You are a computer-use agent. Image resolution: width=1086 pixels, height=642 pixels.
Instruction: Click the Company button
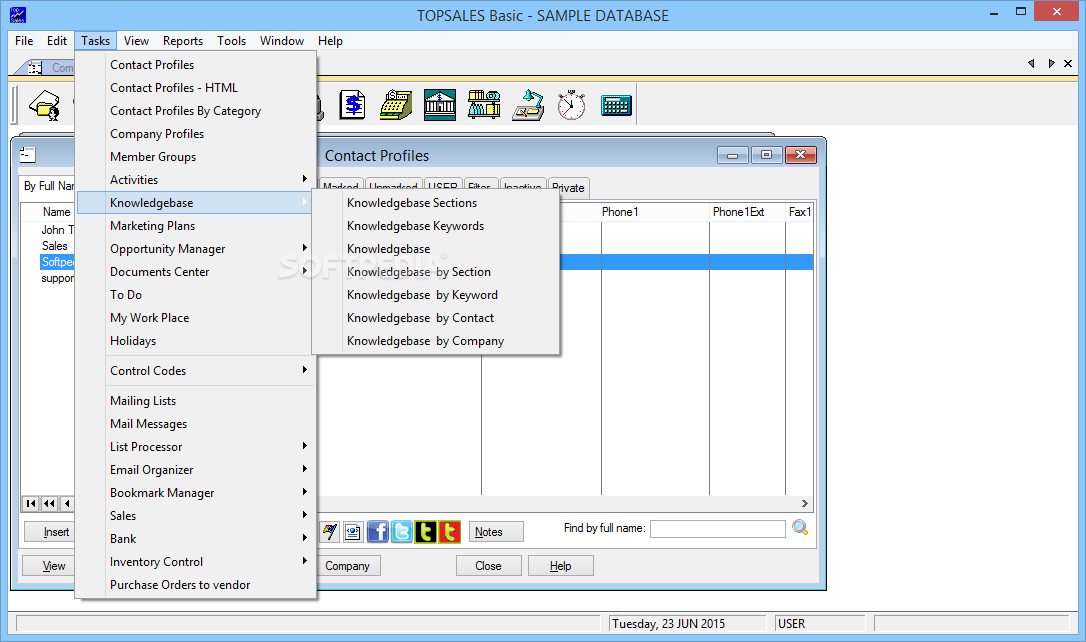click(x=348, y=566)
